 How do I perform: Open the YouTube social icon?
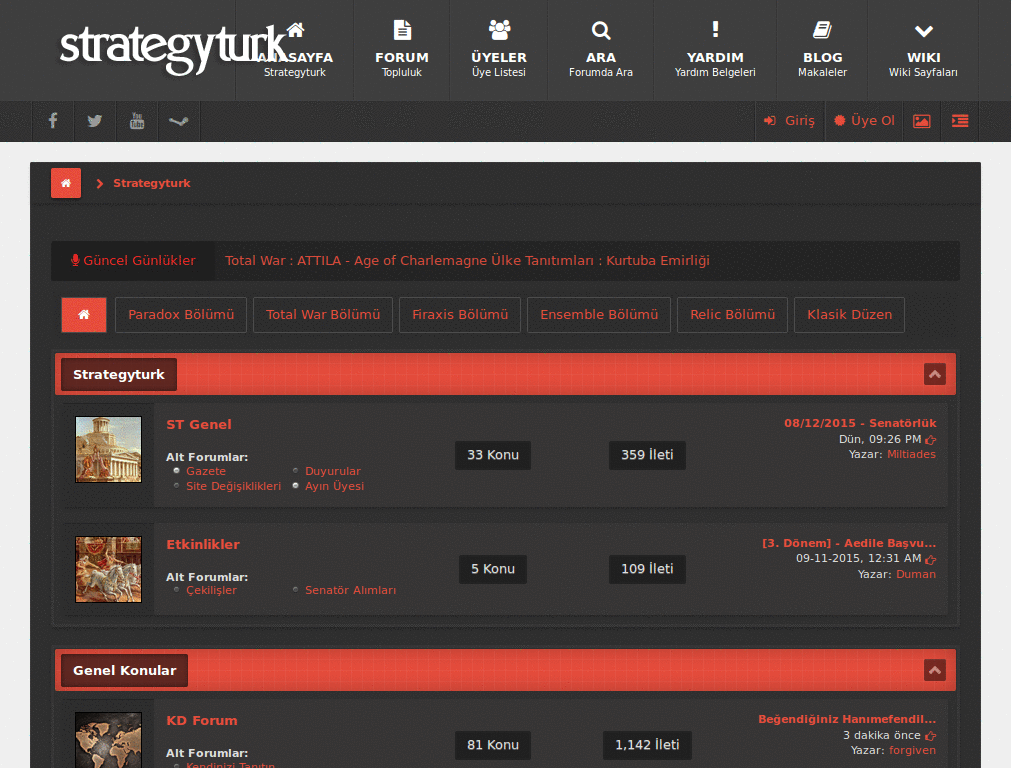[x=136, y=121]
